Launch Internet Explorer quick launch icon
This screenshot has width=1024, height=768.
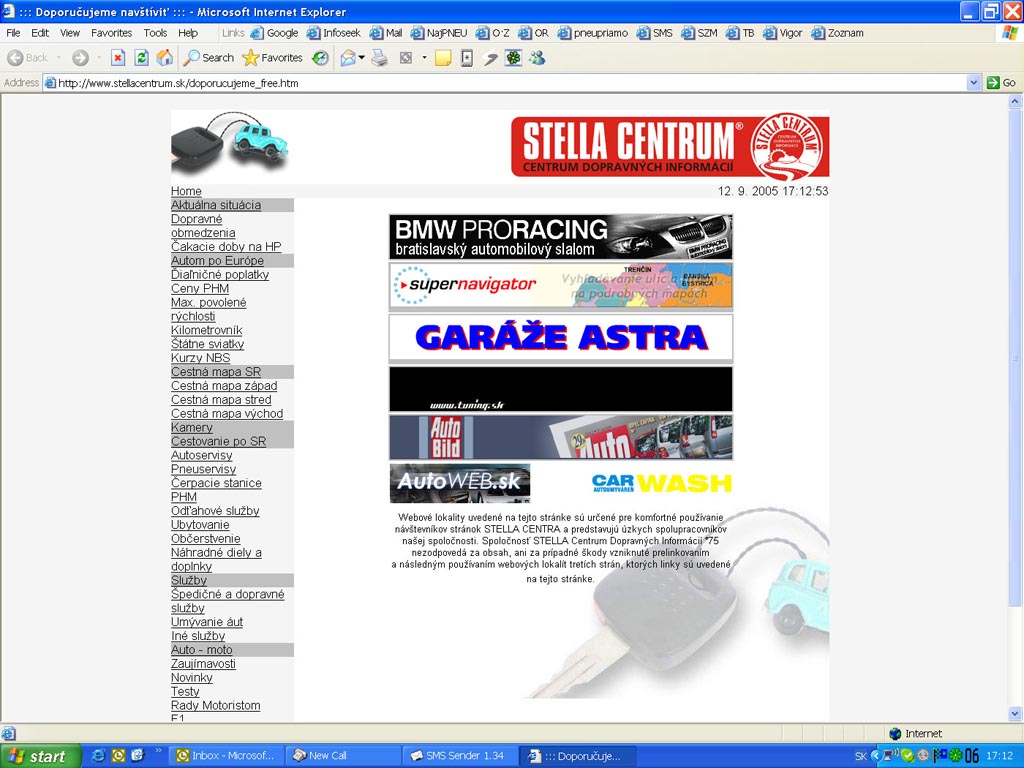click(98, 756)
